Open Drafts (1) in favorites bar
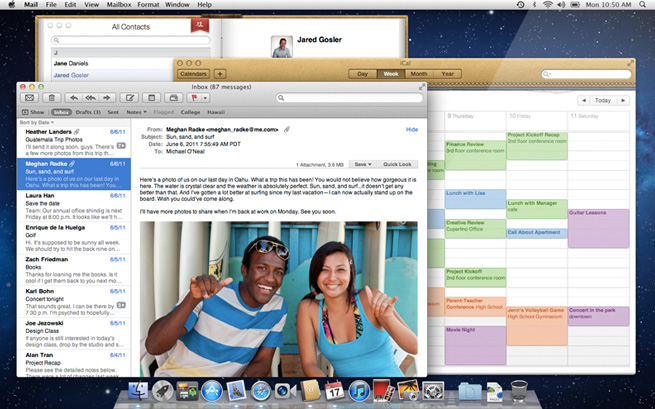 click(88, 112)
